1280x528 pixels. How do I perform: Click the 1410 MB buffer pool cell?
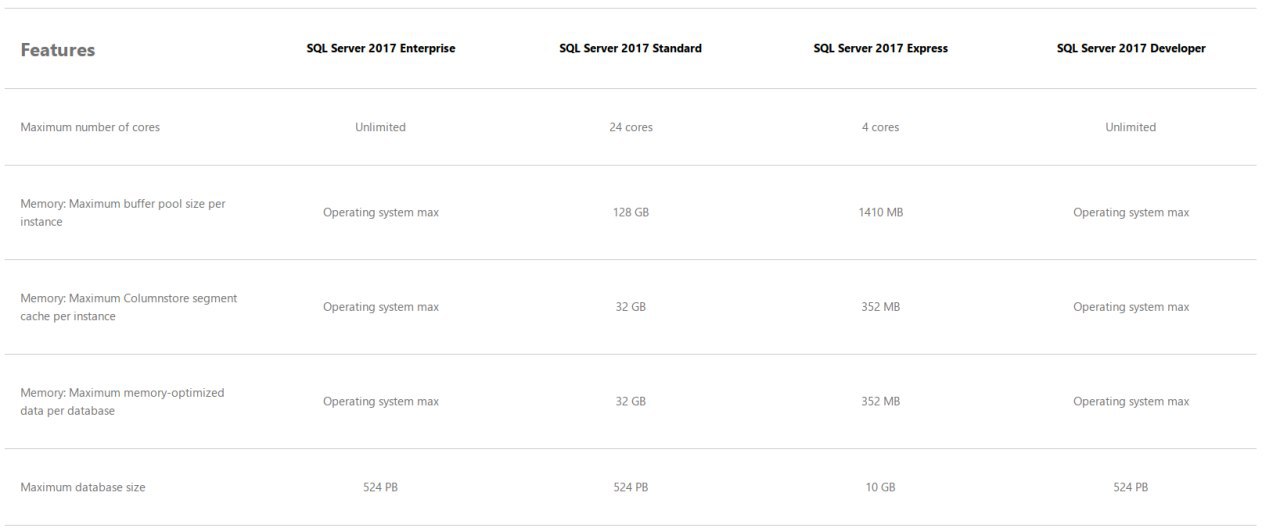(x=881, y=212)
